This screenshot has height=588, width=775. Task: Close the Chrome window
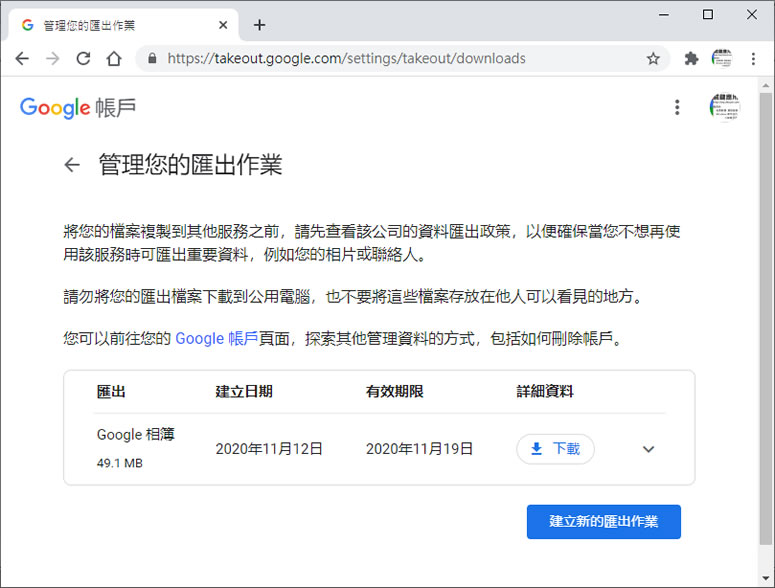pos(752,15)
